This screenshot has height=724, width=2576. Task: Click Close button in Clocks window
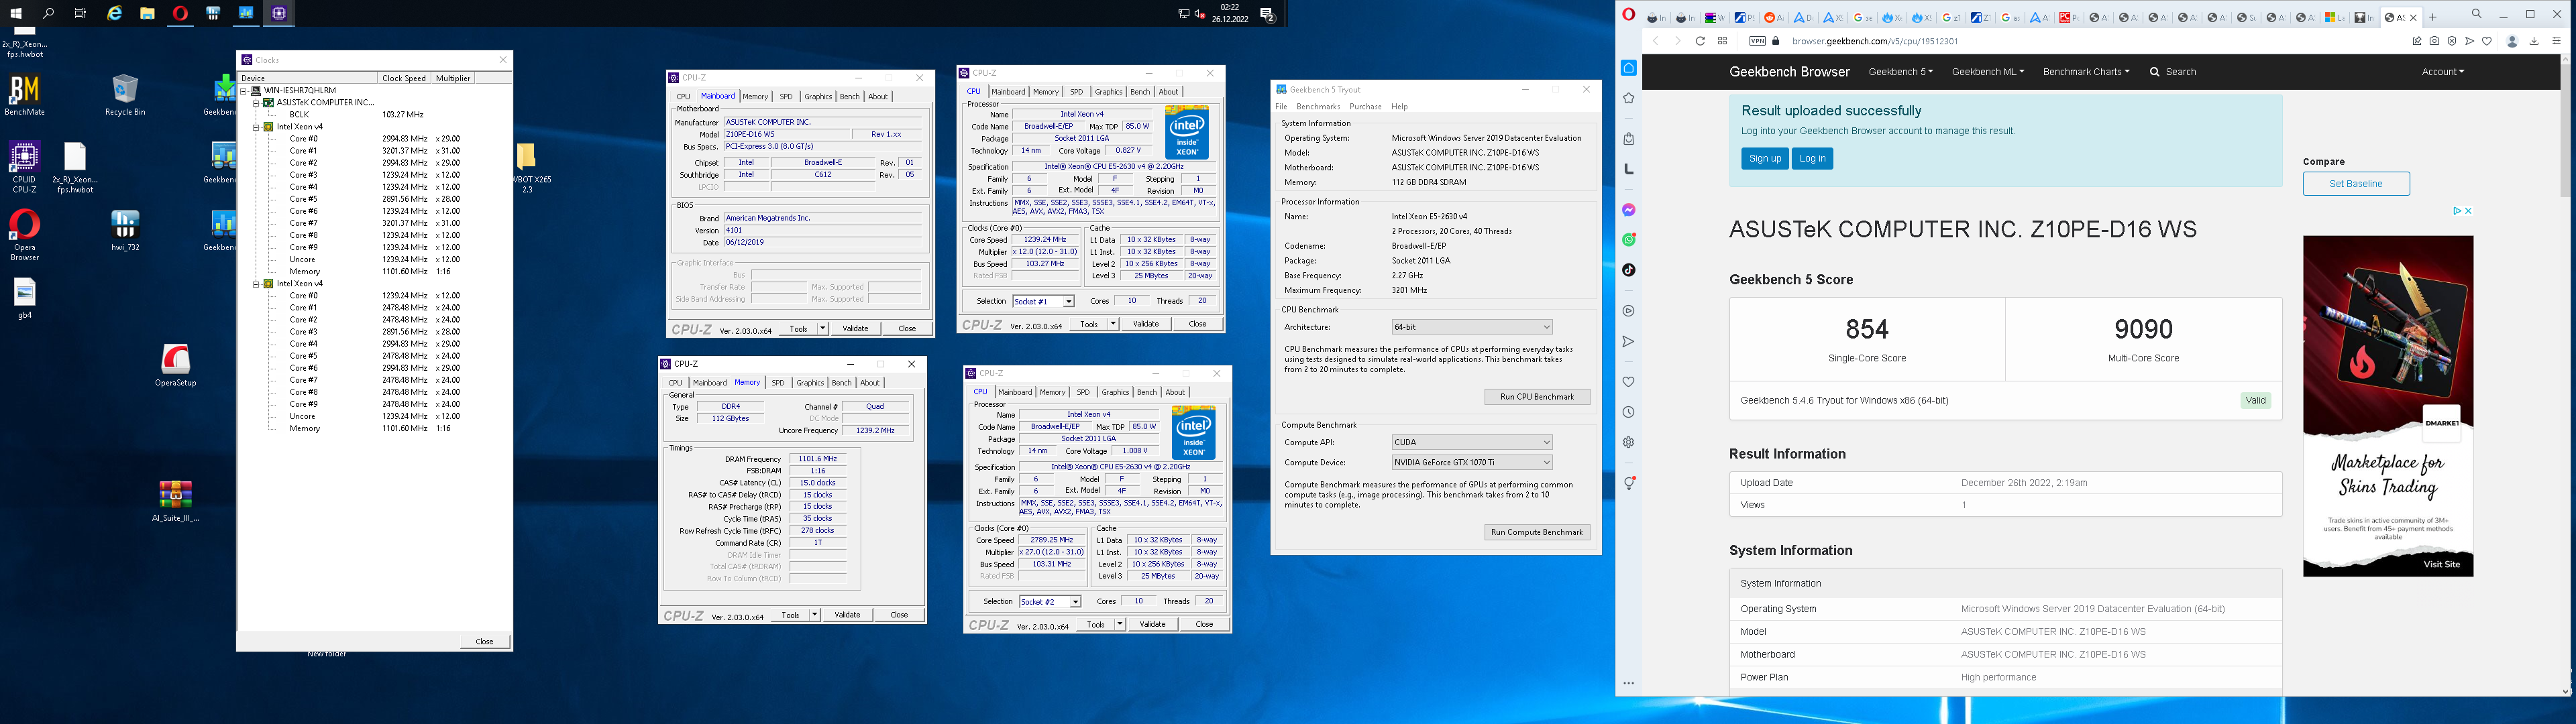(x=484, y=641)
